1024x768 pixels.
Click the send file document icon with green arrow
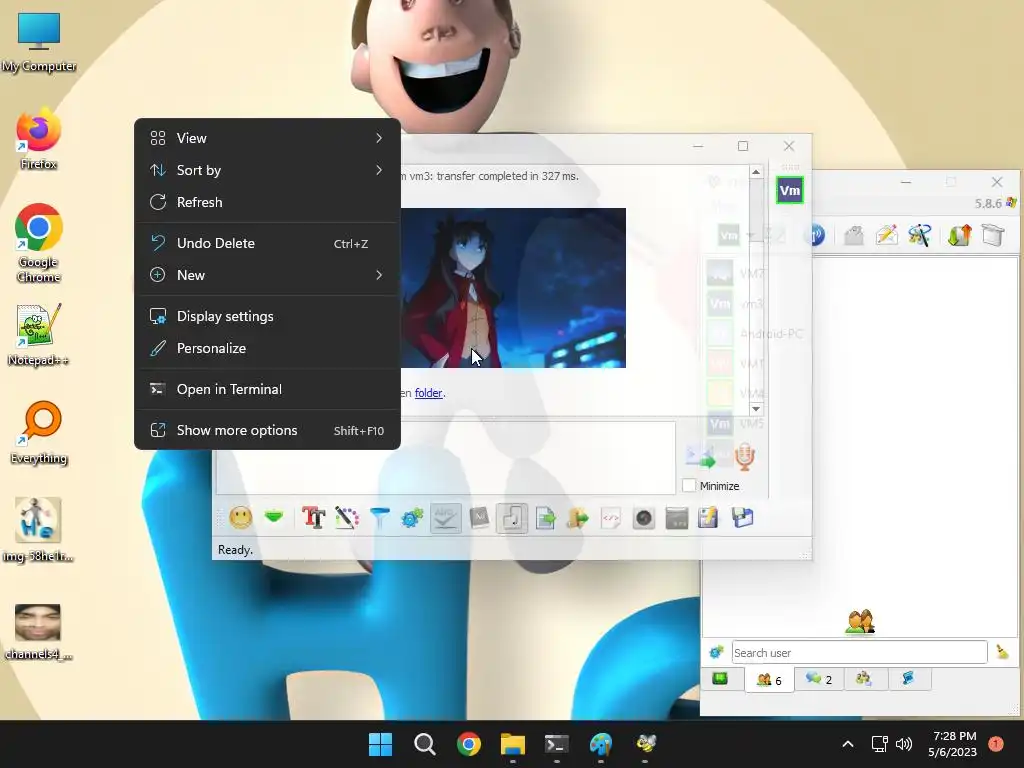545,519
